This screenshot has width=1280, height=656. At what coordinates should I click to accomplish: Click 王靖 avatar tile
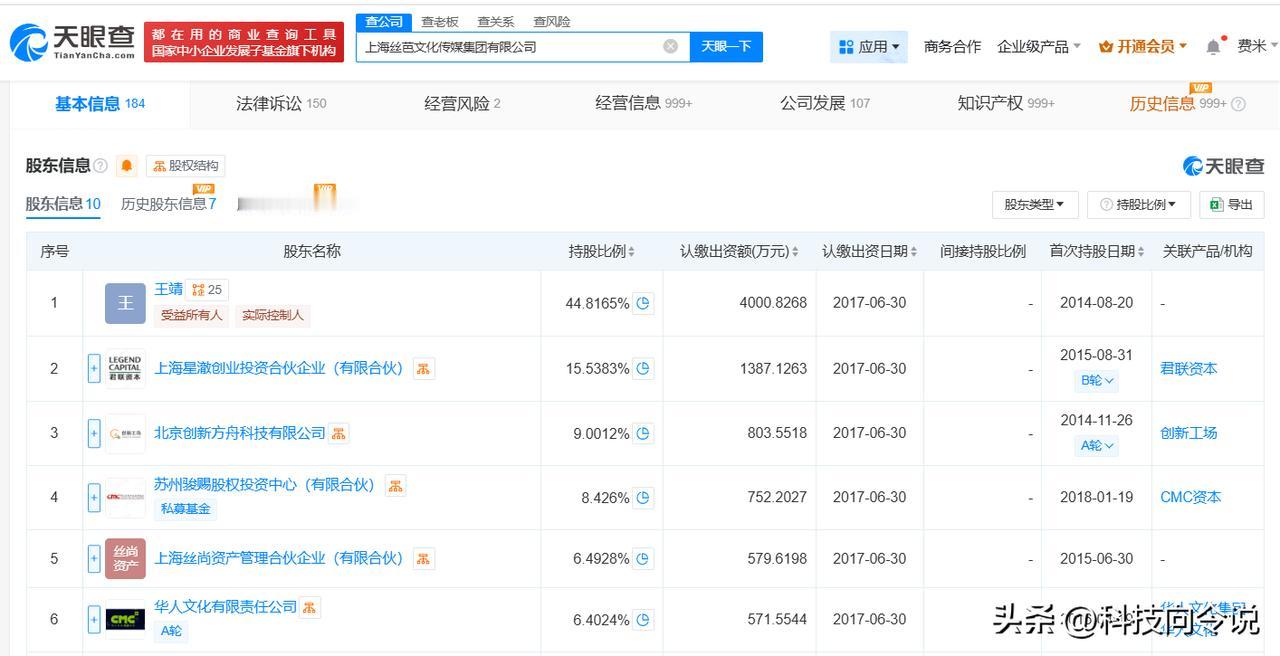click(125, 303)
